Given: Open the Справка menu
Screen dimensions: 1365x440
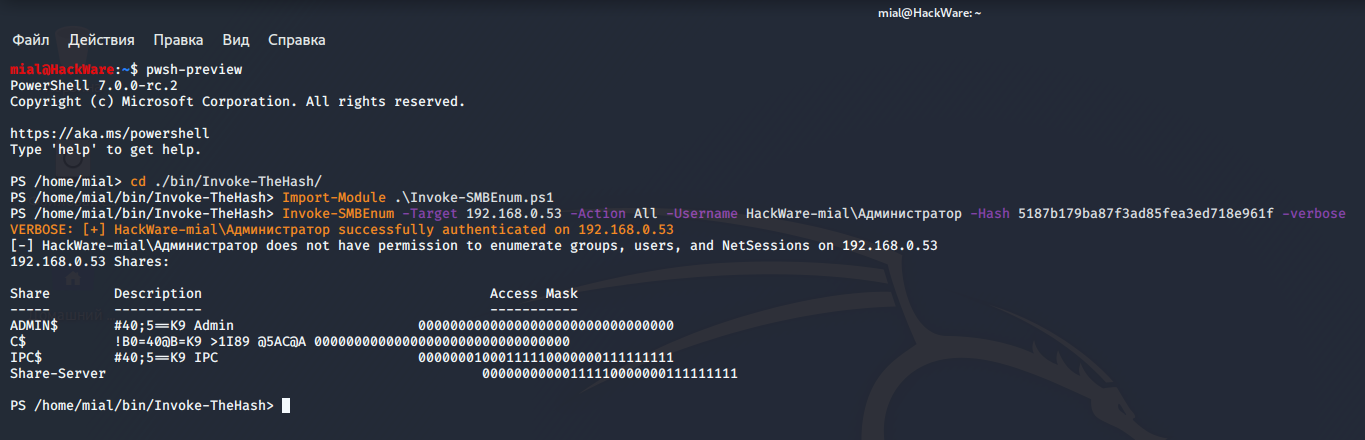Looking at the screenshot, I should [297, 40].
